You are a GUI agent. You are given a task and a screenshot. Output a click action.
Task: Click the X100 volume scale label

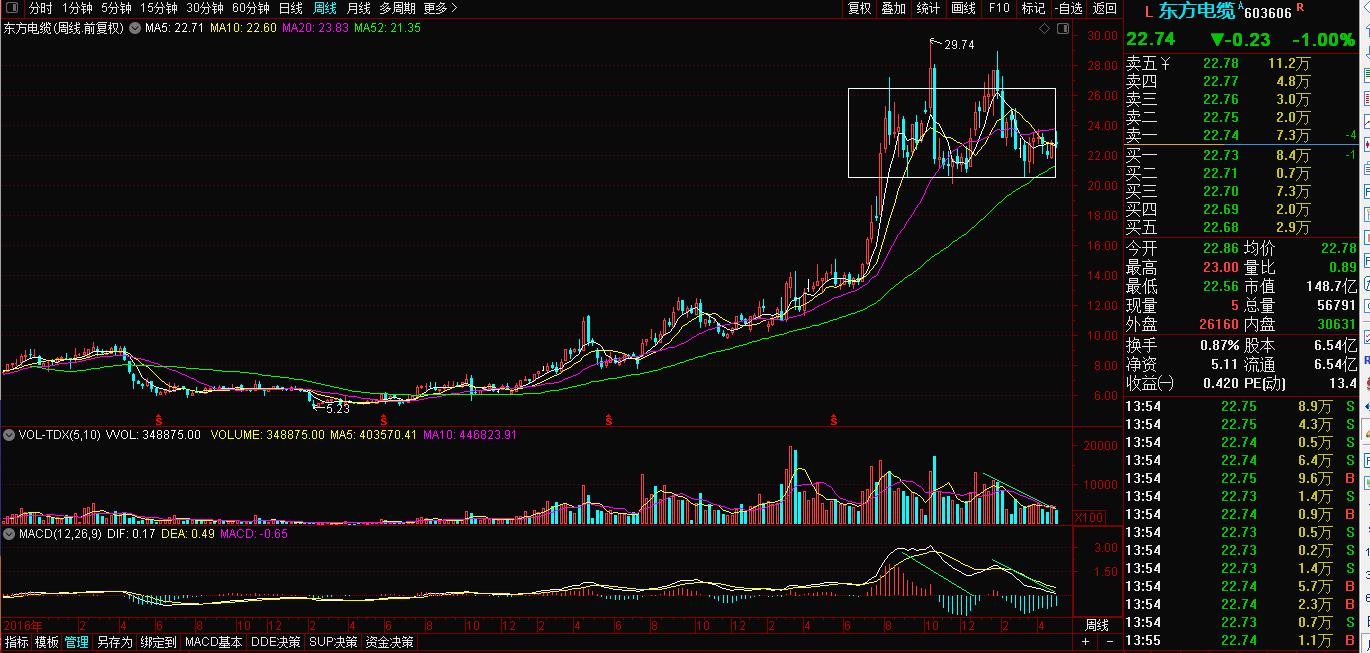point(1088,517)
